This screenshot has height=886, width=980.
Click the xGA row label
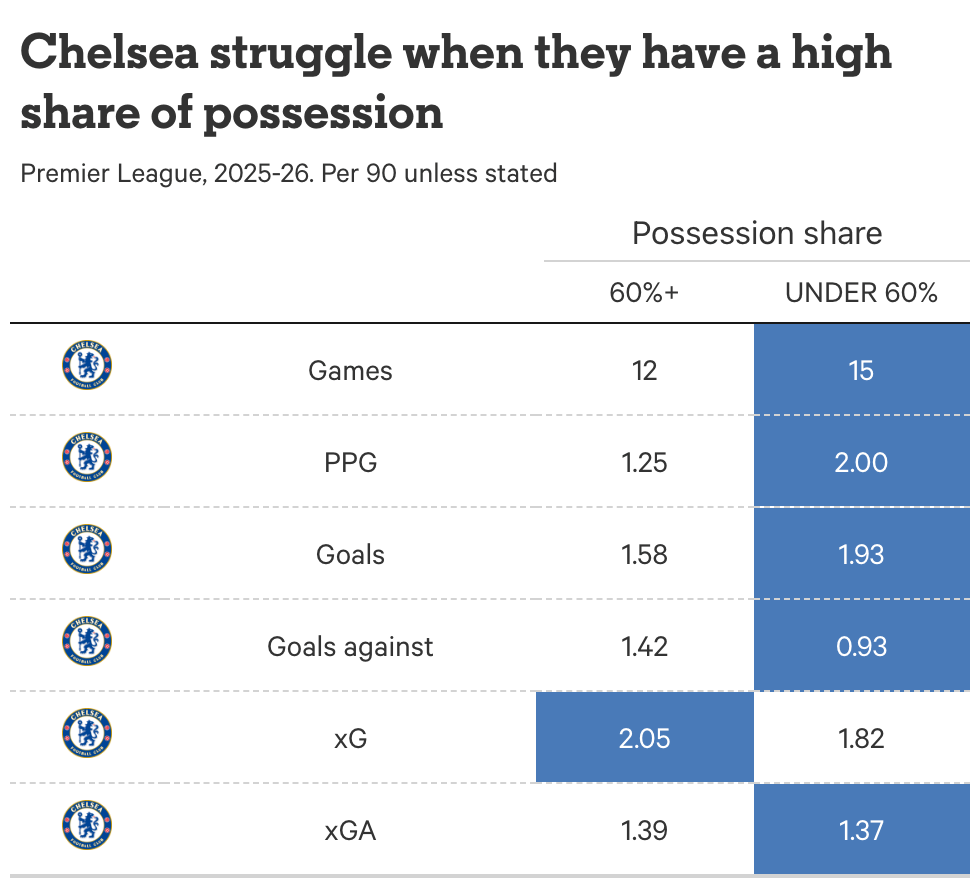[350, 830]
